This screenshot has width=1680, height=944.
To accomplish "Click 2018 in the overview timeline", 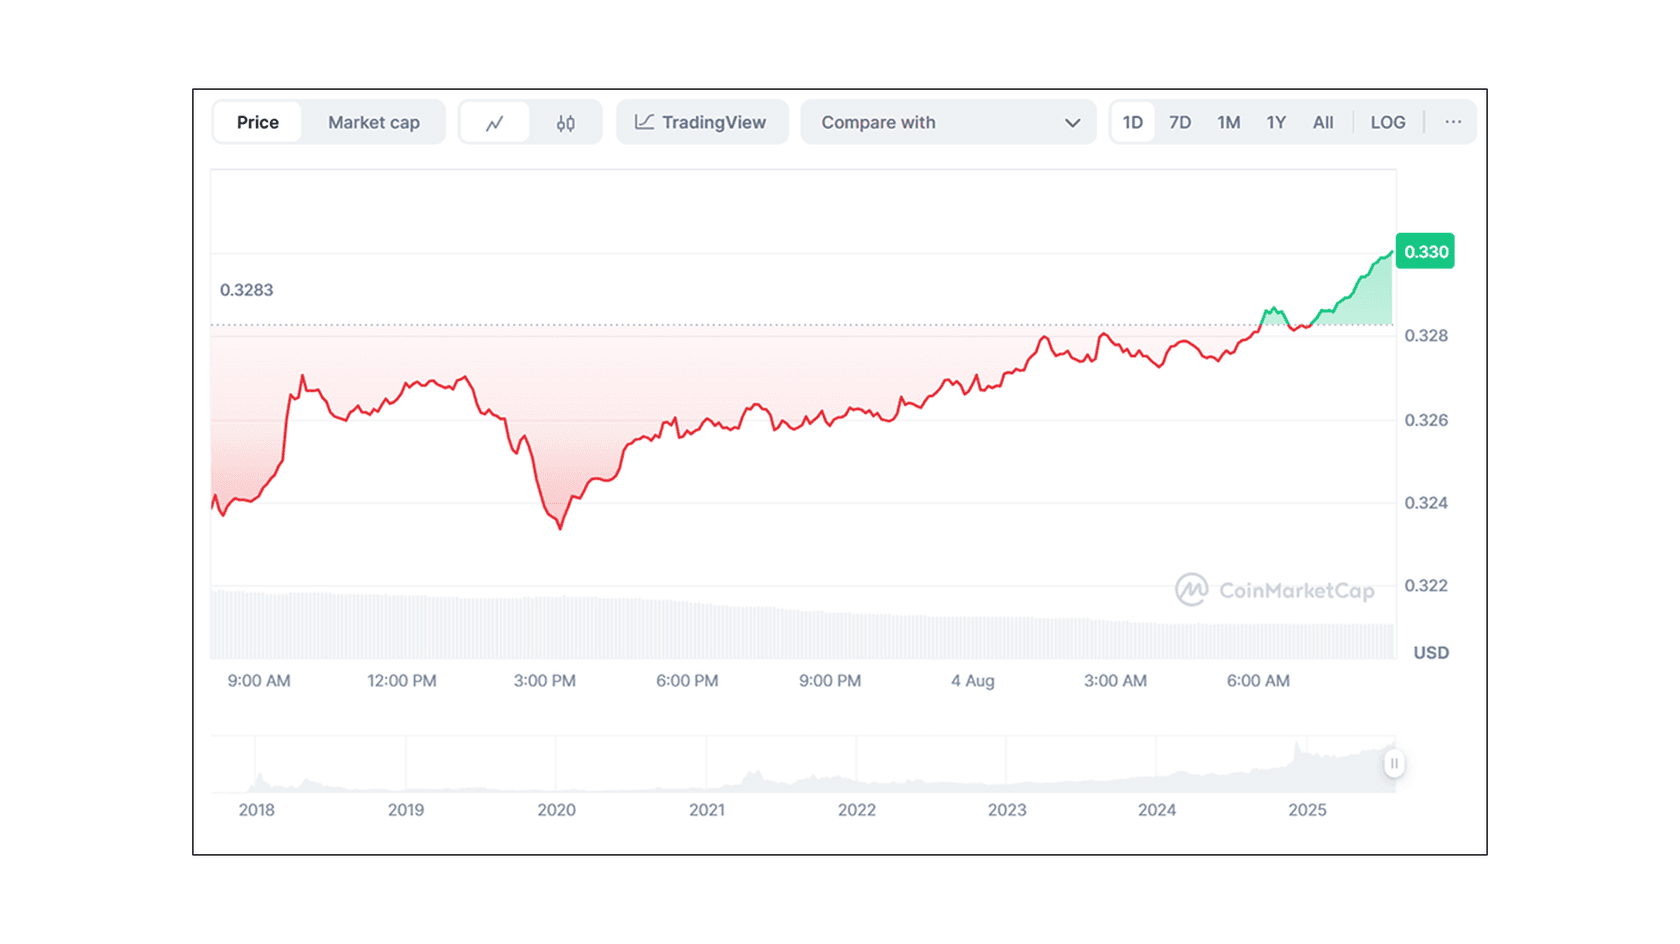I will click(257, 810).
